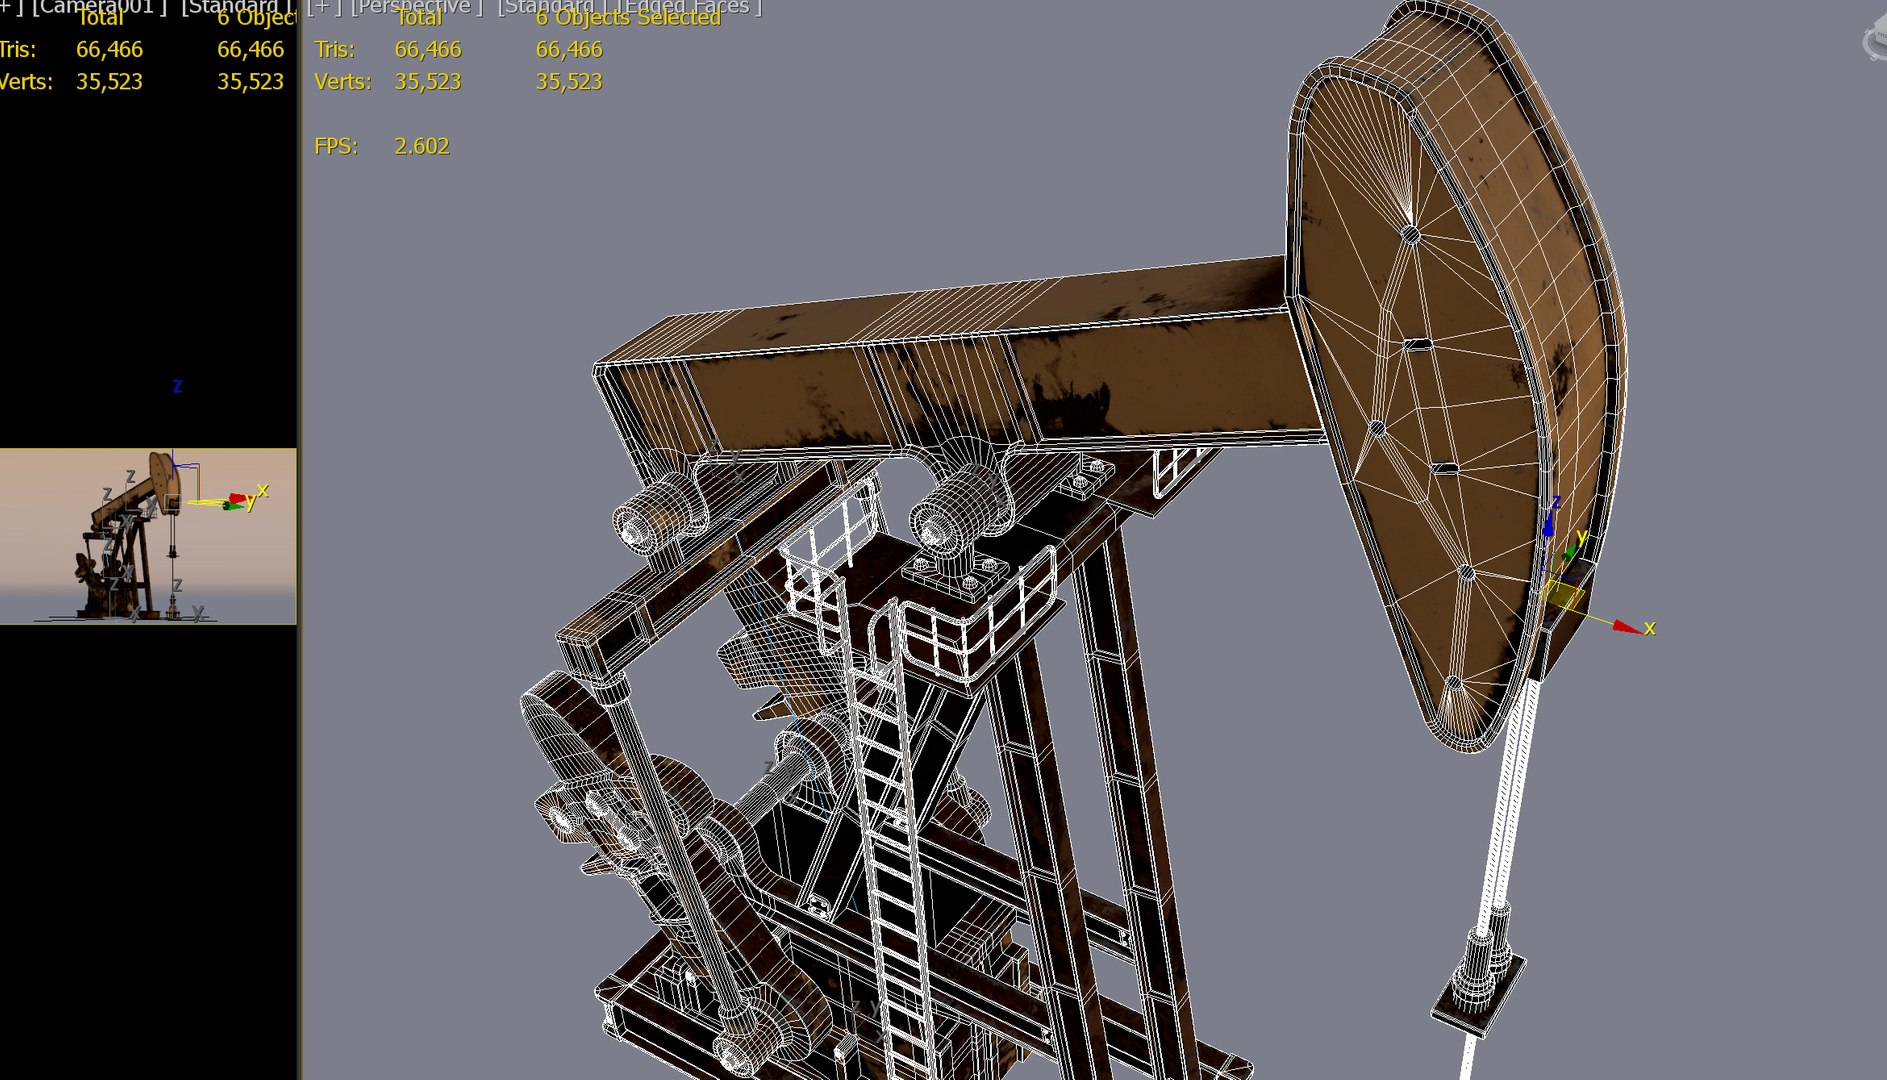
Task: Activate the Camera001 viewport render preview
Action: click(x=148, y=536)
